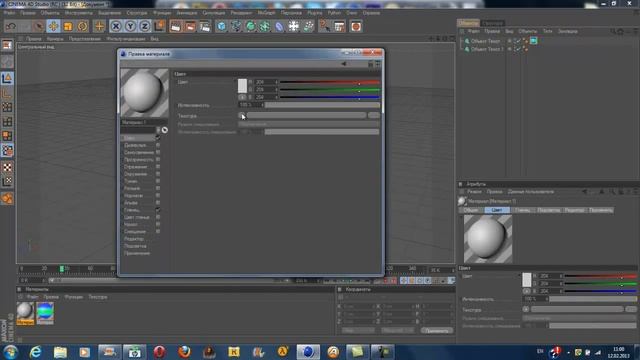640x360 pixels.
Task: Click the particle emitter icon
Action: [308, 27]
